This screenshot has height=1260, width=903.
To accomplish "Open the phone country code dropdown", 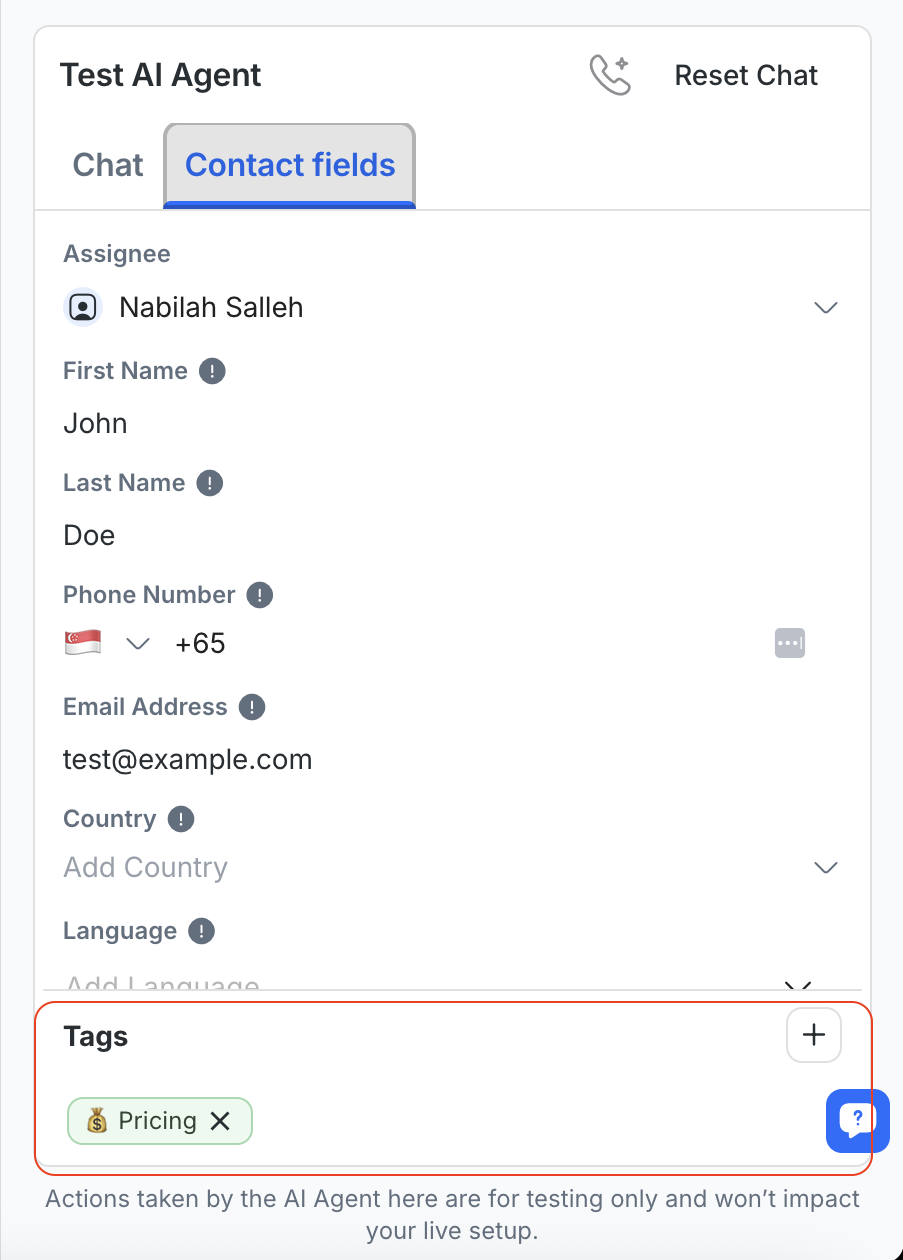I will pyautogui.click(x=137, y=643).
